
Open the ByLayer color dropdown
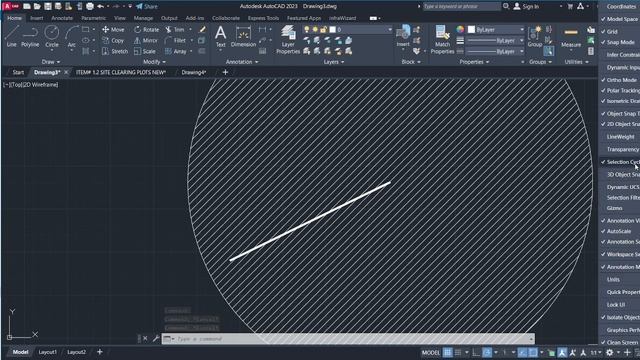[x=496, y=29]
